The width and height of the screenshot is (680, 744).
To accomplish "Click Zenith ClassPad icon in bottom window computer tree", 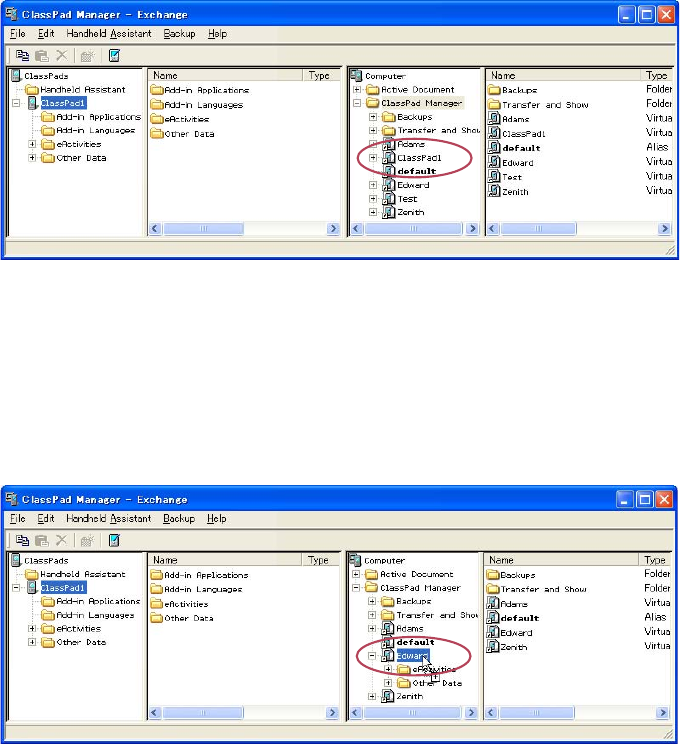I will pyautogui.click(x=388, y=696).
